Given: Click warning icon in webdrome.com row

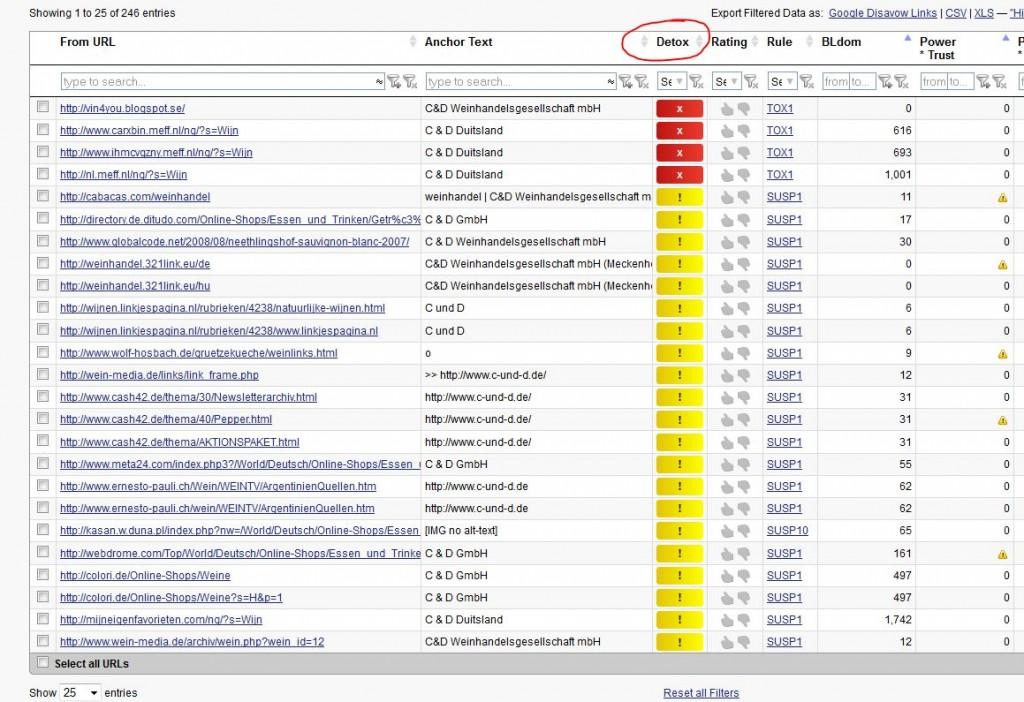Looking at the screenshot, I should (x=1002, y=554).
